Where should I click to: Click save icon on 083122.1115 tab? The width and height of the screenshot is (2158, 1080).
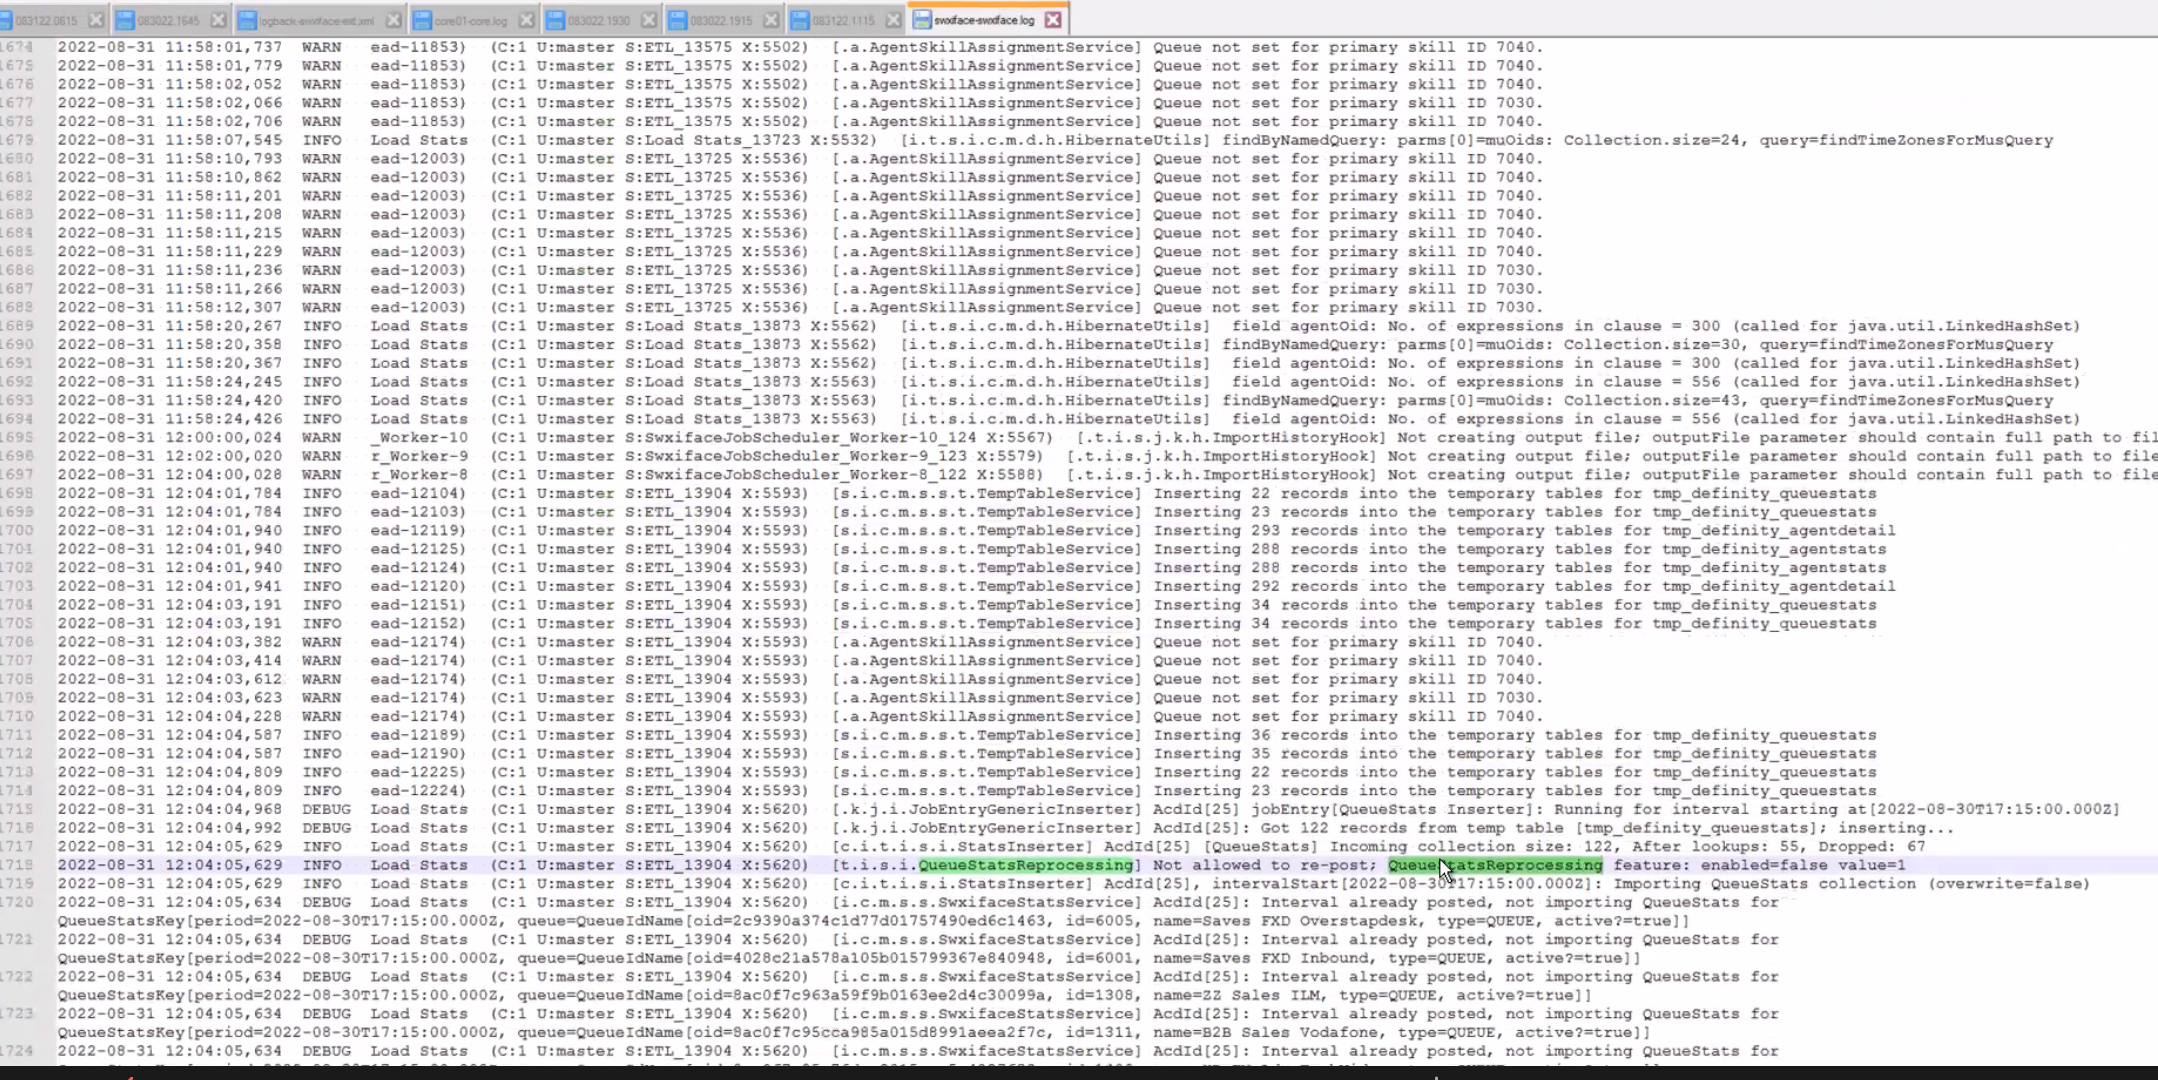[x=800, y=20]
